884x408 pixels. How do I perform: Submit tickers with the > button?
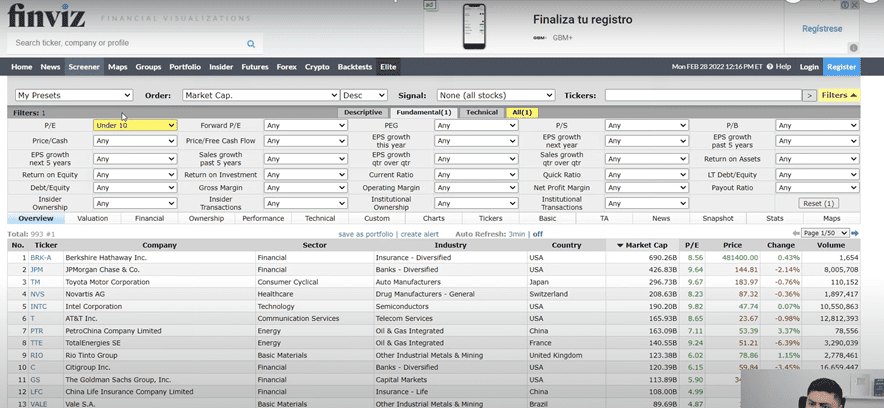pyautogui.click(x=809, y=96)
